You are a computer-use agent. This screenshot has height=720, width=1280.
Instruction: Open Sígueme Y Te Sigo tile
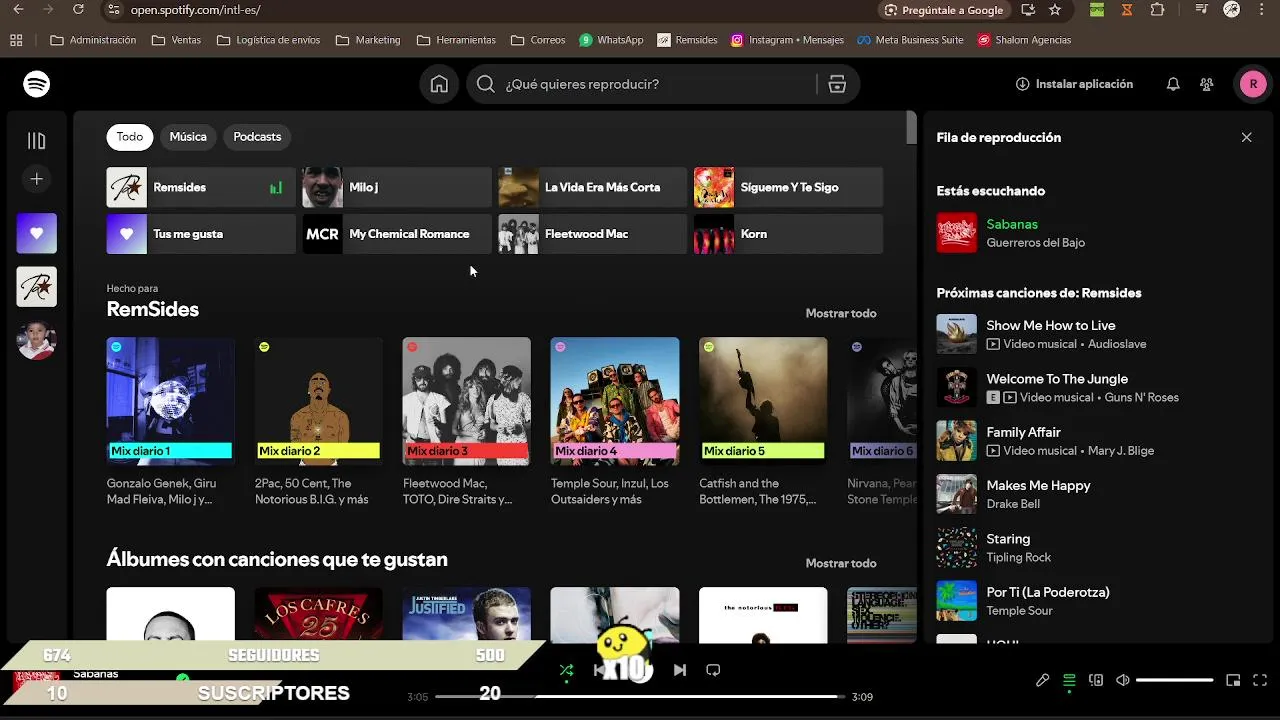coord(789,187)
